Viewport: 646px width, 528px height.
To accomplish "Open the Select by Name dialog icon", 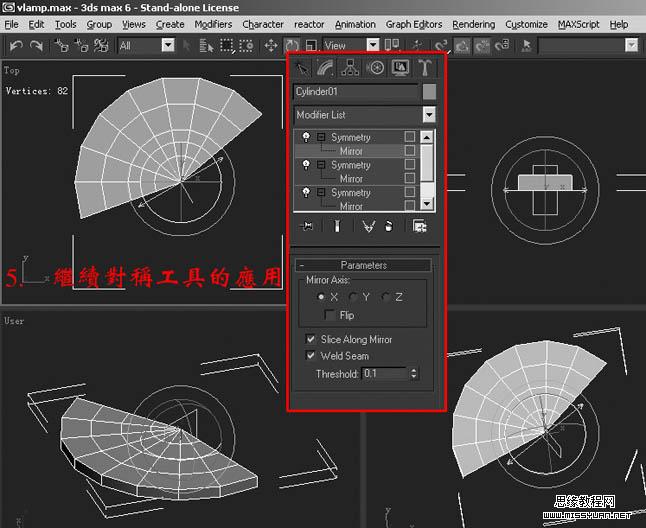I will tap(206, 45).
